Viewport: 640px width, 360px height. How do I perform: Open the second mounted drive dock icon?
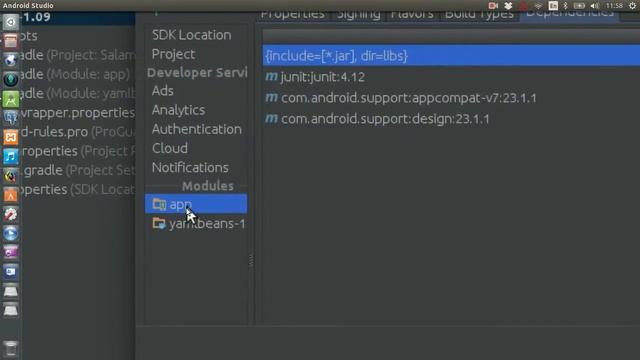(x=11, y=310)
